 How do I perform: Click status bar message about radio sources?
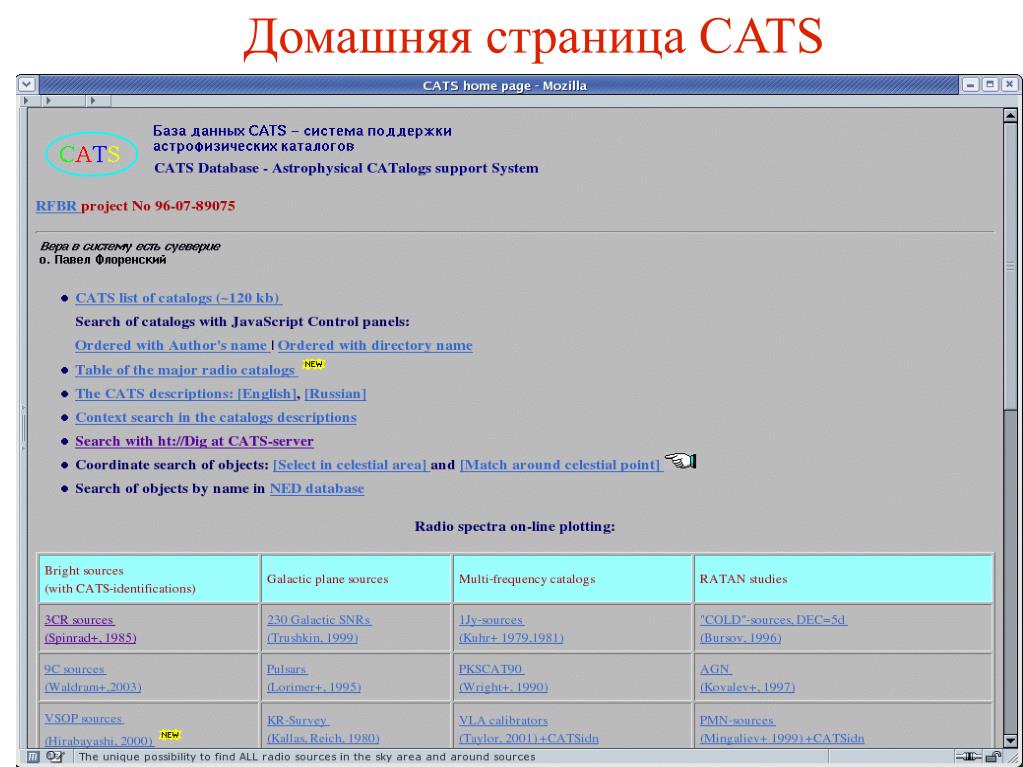tap(307, 757)
